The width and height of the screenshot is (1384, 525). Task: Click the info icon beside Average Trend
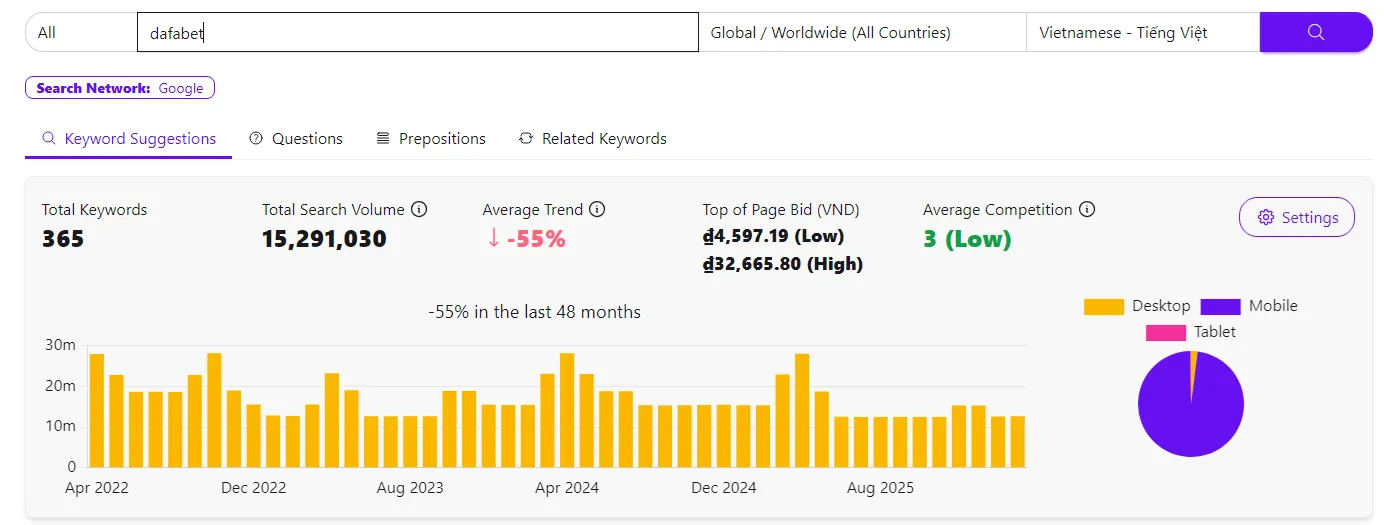pyautogui.click(x=597, y=210)
